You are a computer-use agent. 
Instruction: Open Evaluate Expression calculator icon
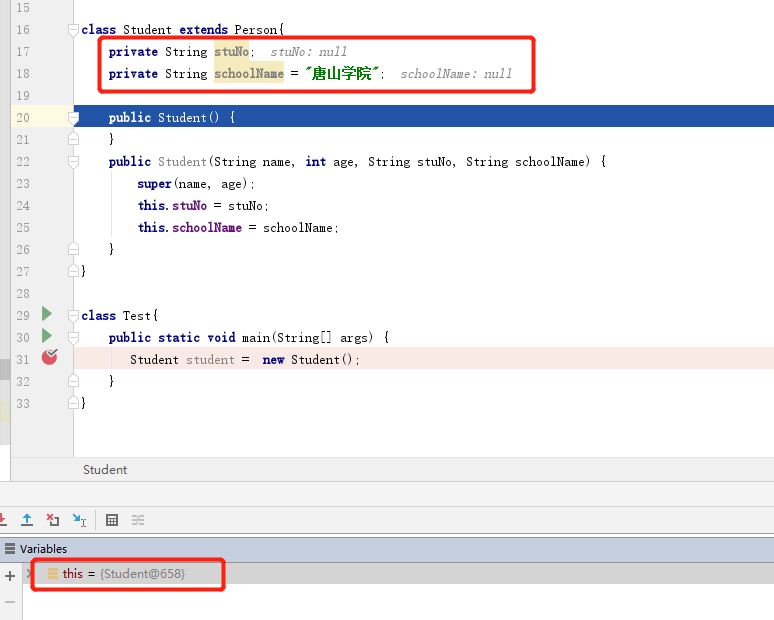pyautogui.click(x=112, y=520)
